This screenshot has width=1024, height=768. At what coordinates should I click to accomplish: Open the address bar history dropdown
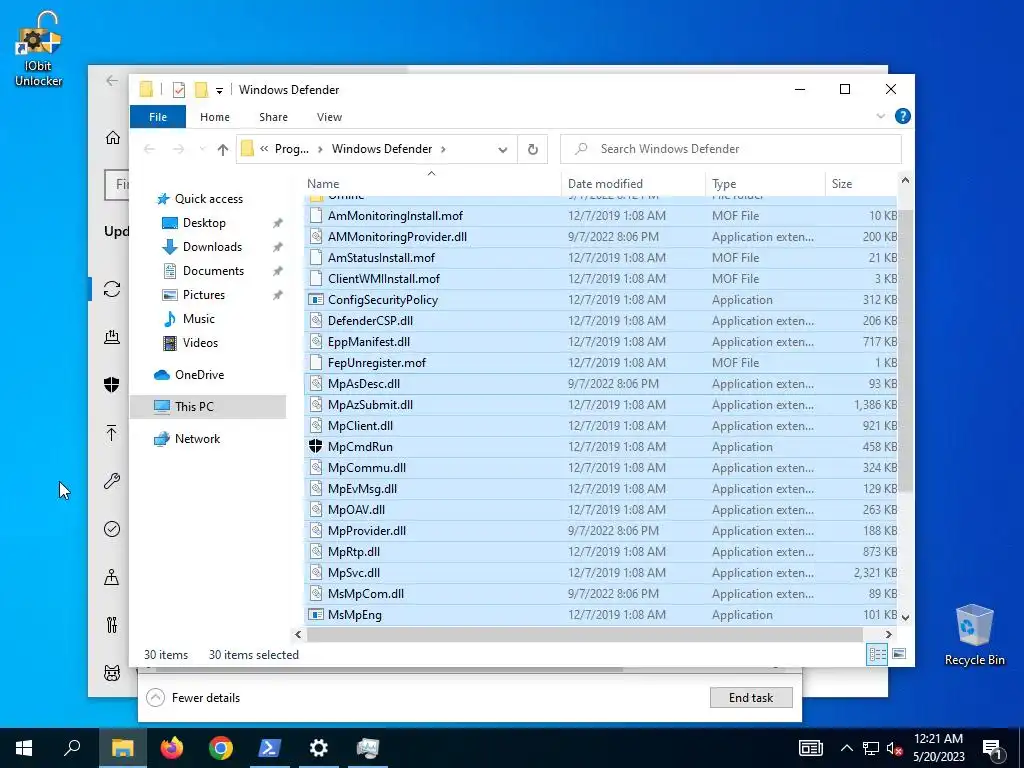click(502, 150)
